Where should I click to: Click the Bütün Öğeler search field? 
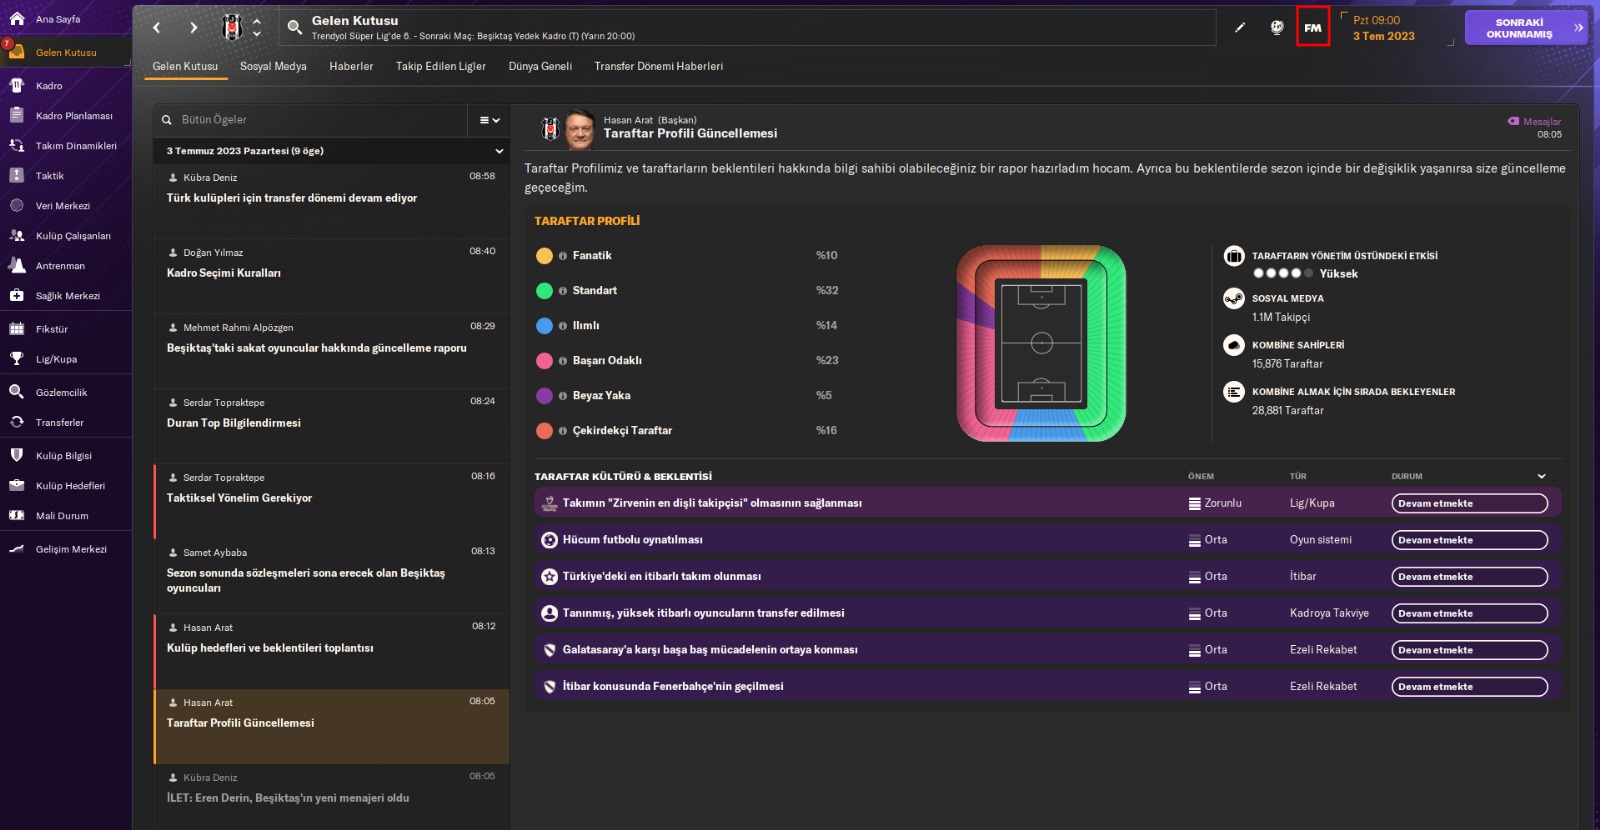tap(310, 120)
